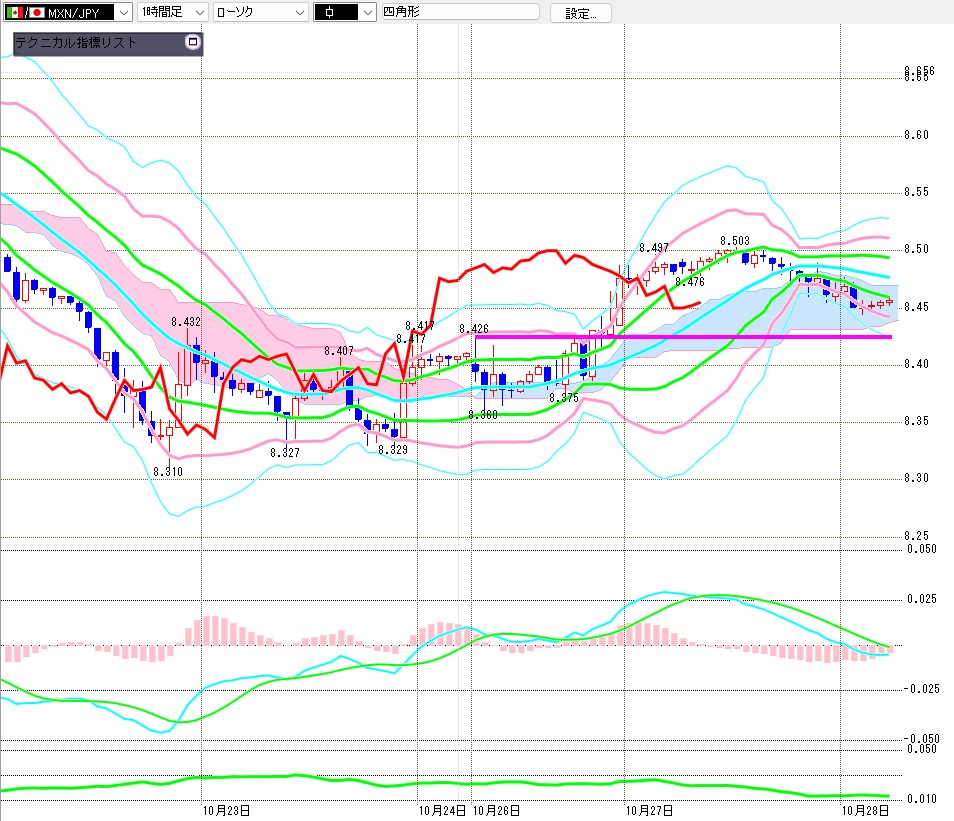Click the 8.497 price label
This screenshot has width=954, height=821.
(654, 248)
